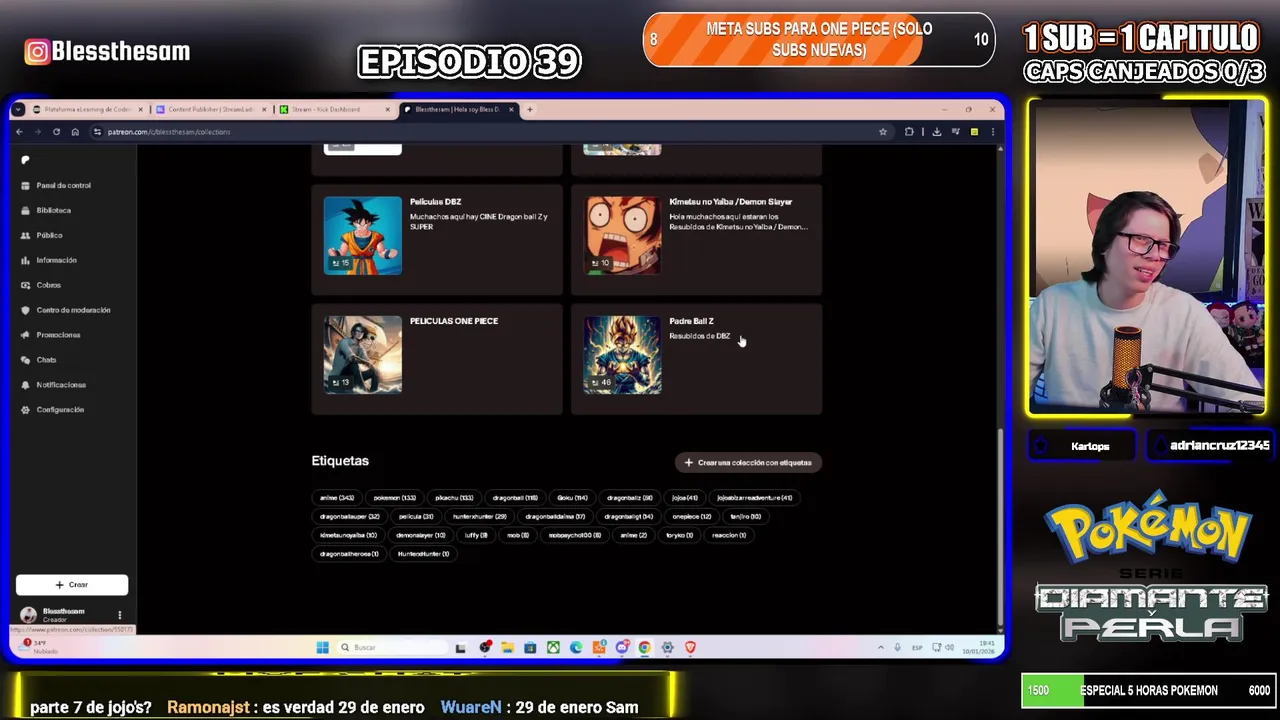Click the Cobros sidebar icon
Viewport: 1280px width, 720px height.
(26, 285)
